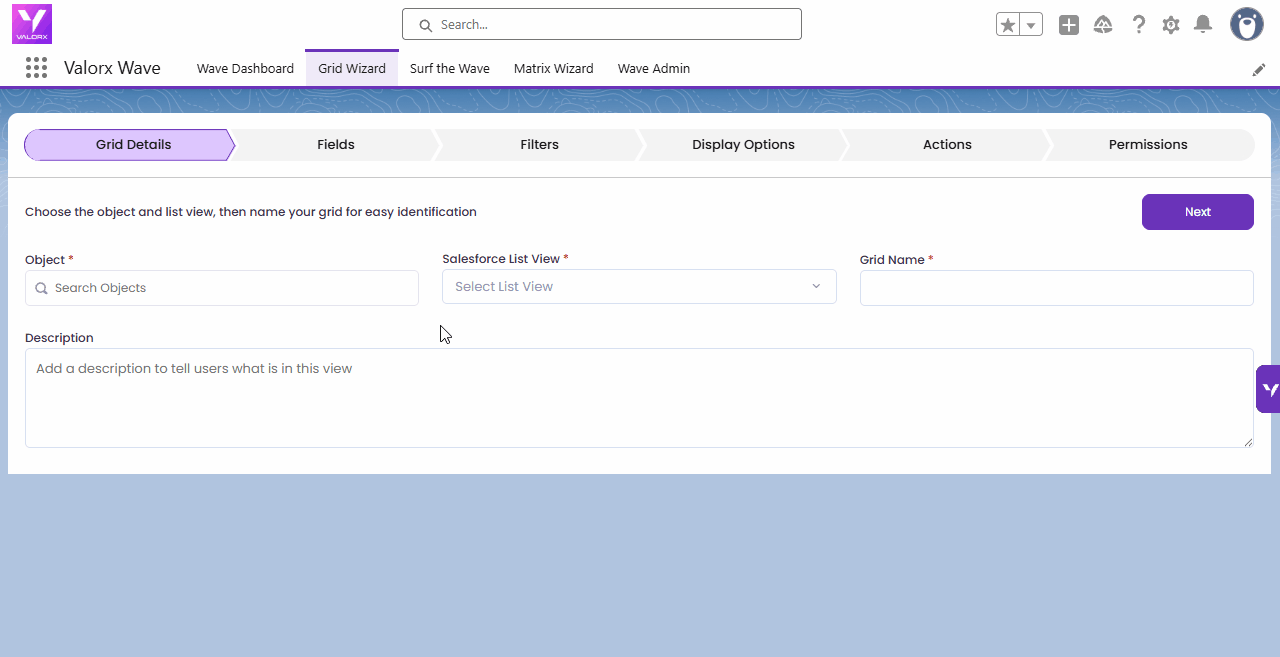Click the Valorx logo in header
This screenshot has width=1280, height=657.
coord(32,24)
